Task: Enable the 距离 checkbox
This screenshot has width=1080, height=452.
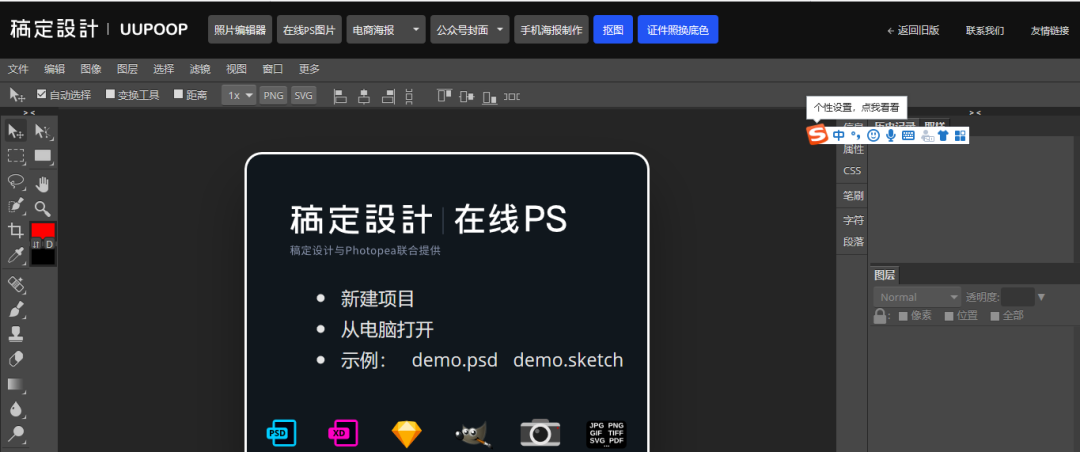Action: pos(178,94)
